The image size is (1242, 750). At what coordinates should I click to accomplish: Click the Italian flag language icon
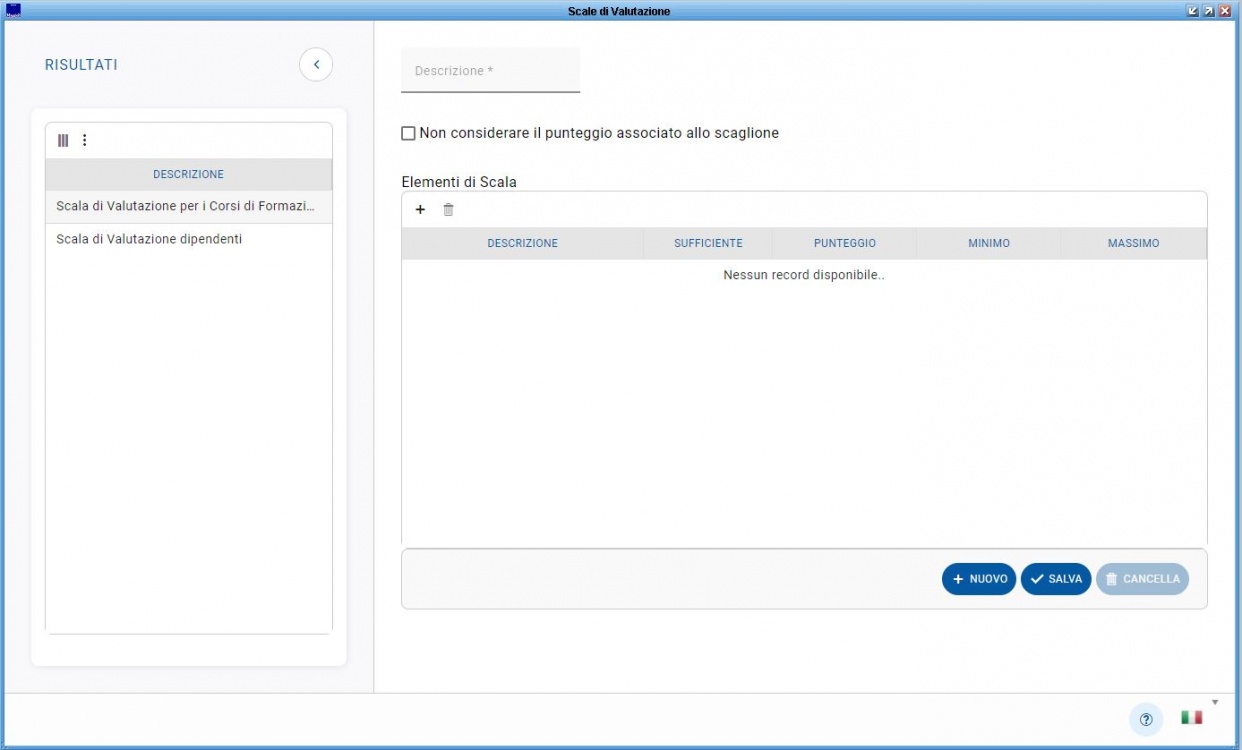point(1191,717)
